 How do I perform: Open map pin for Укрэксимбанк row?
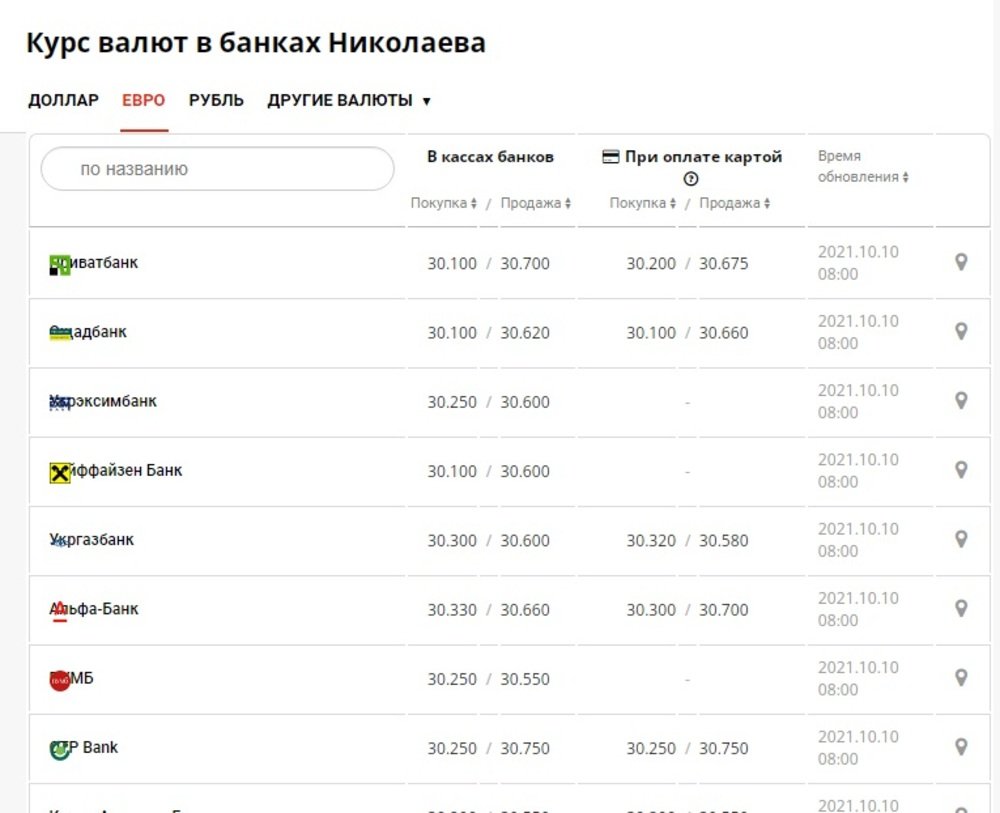tap(961, 401)
